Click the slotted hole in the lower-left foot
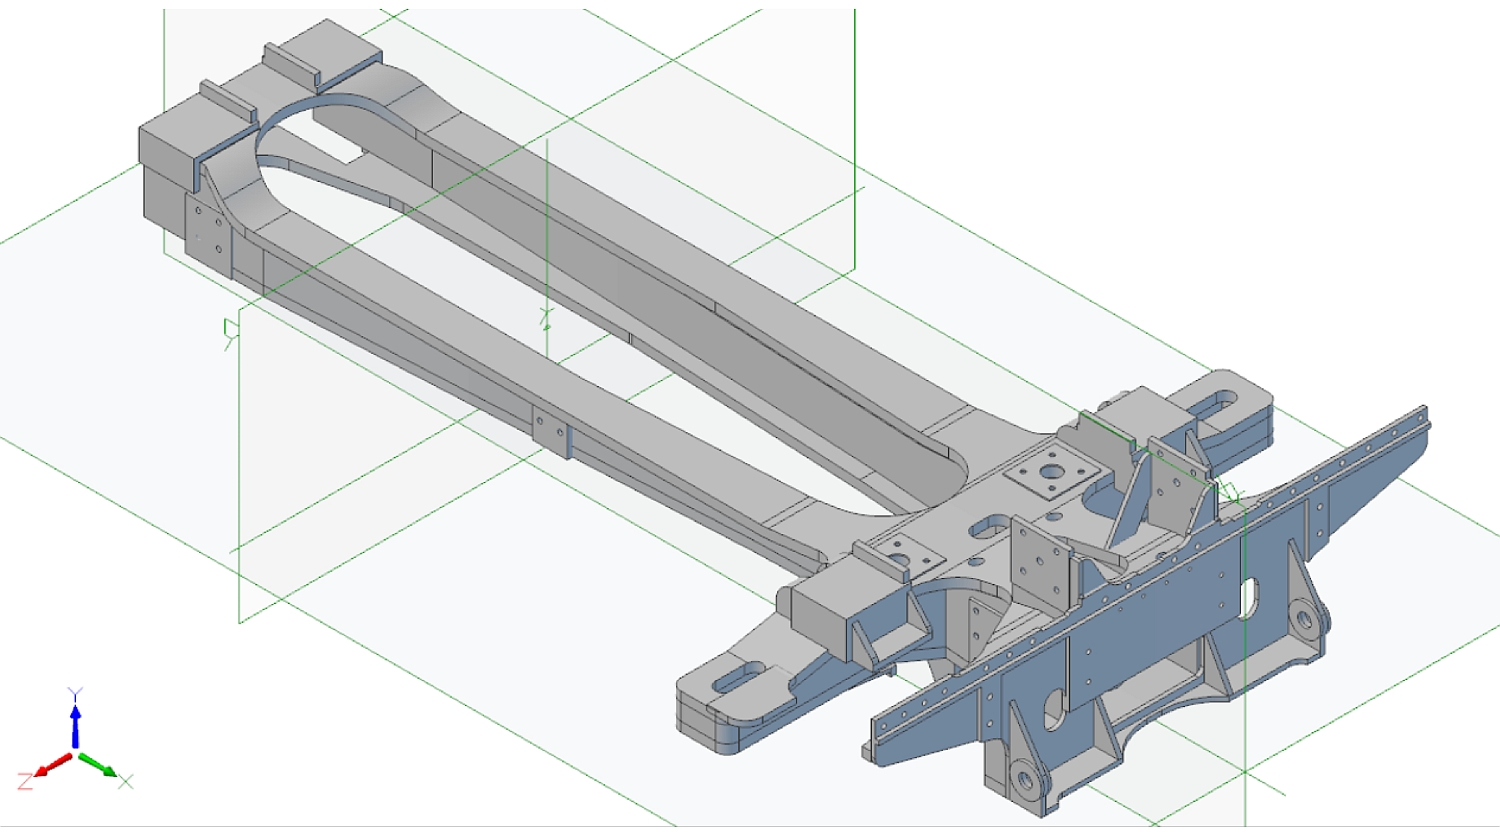 click(x=742, y=677)
